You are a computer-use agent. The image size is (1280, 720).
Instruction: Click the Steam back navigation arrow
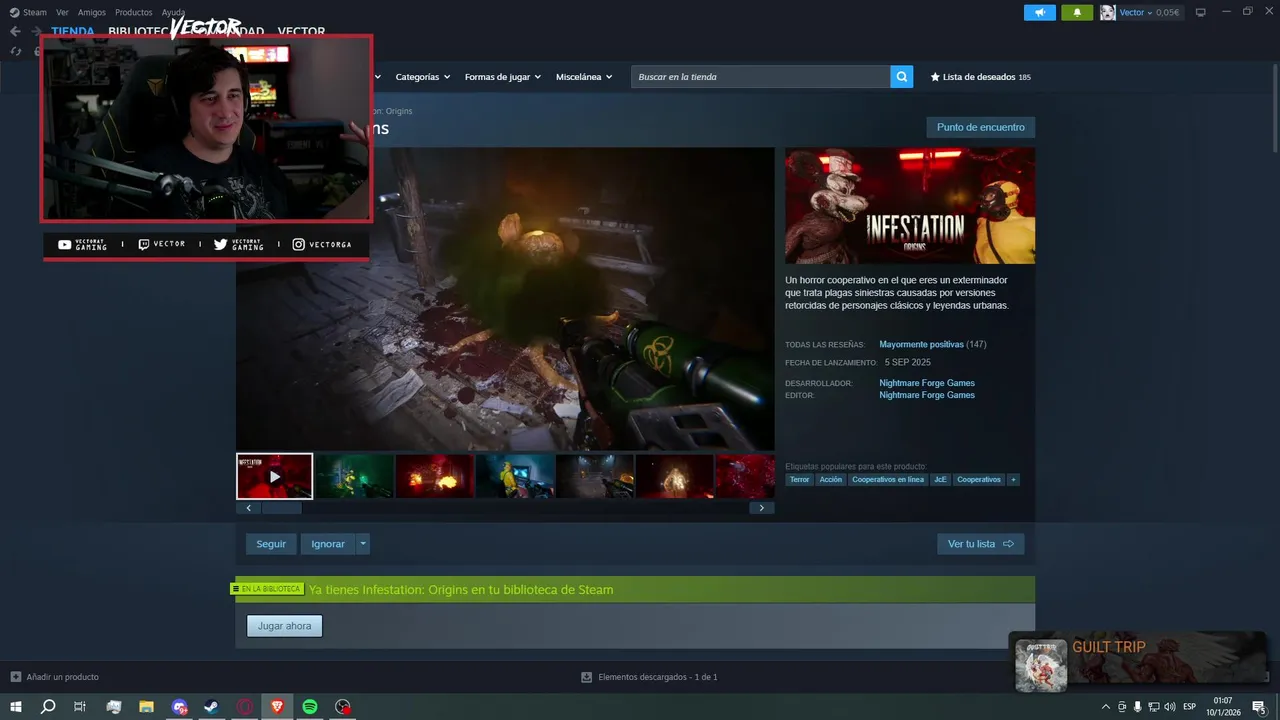click(x=15, y=31)
